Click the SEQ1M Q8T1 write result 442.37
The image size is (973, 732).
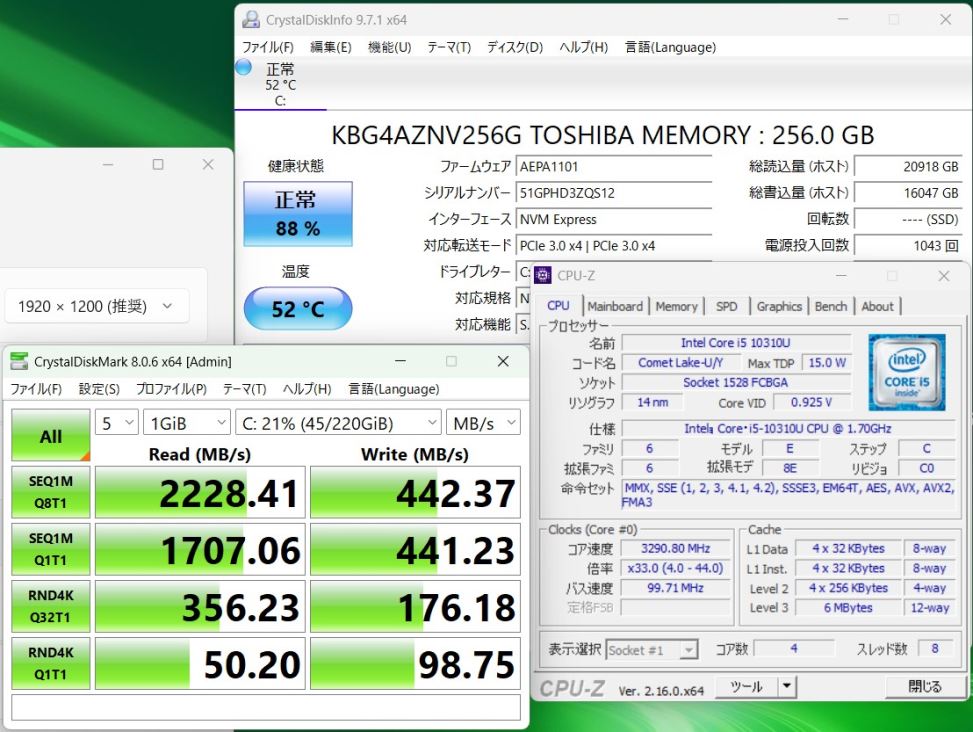[415, 492]
